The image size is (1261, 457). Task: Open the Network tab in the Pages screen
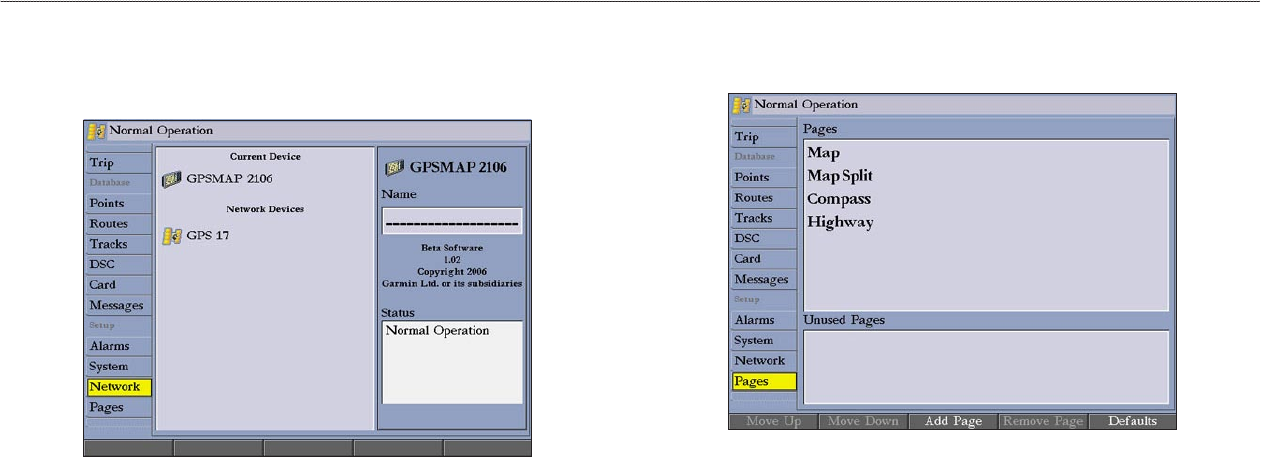[x=760, y=360]
